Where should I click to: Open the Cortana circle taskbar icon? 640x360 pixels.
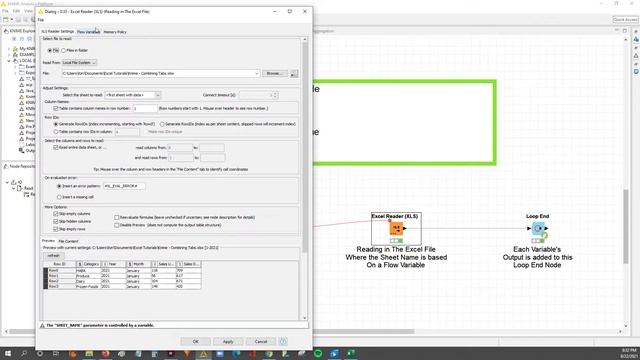click(x=40, y=353)
